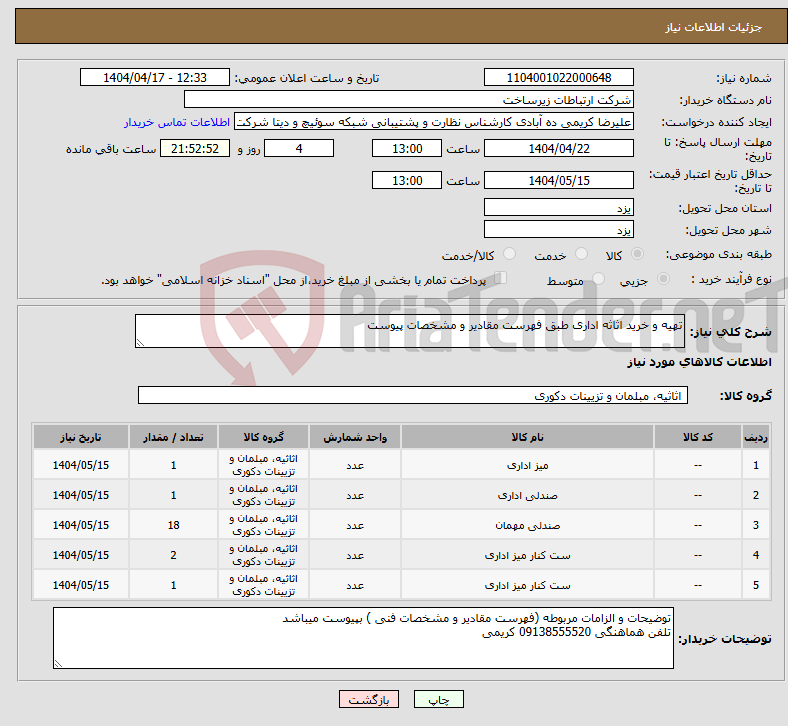Screen dimensions: 788x726
Task: Click the response deadline date 1404/04/22
Action: [x=559, y=149]
